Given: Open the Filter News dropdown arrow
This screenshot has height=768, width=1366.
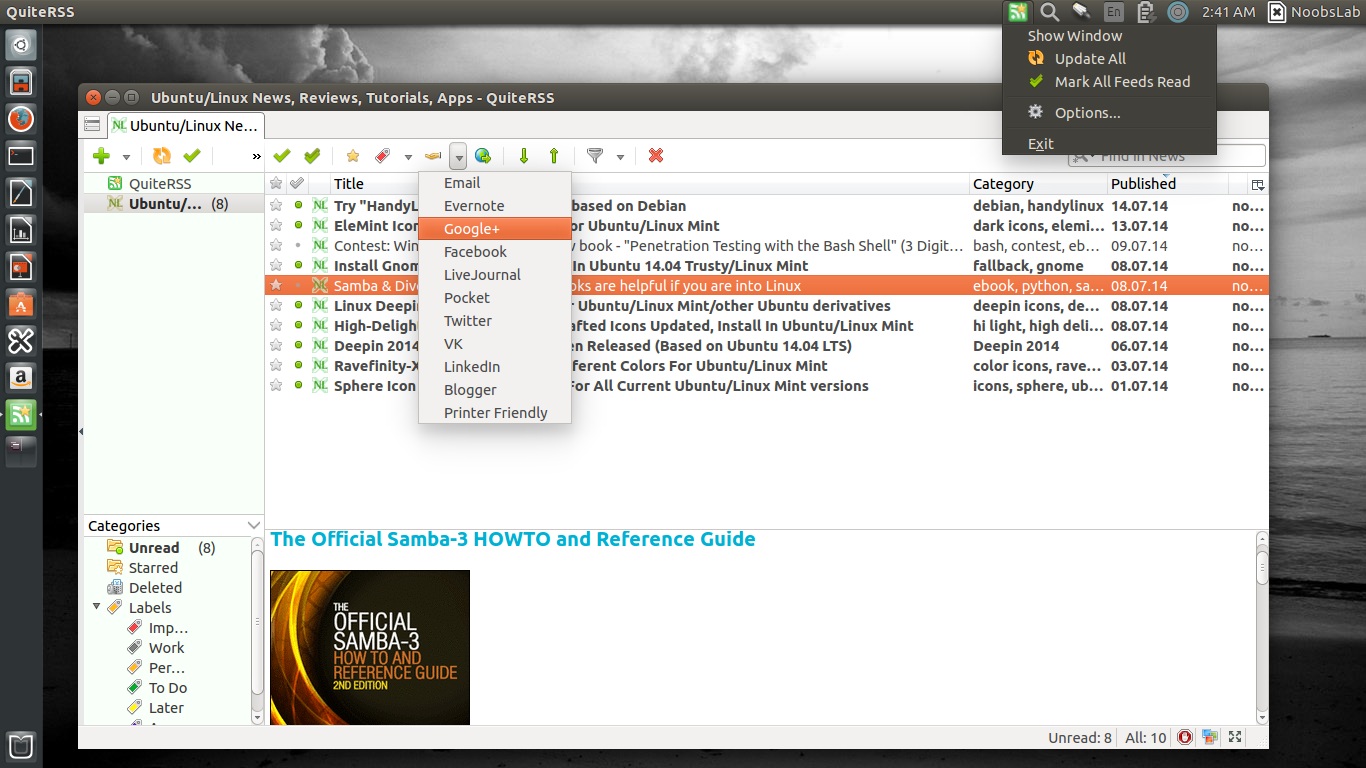Looking at the screenshot, I should click(x=620, y=157).
